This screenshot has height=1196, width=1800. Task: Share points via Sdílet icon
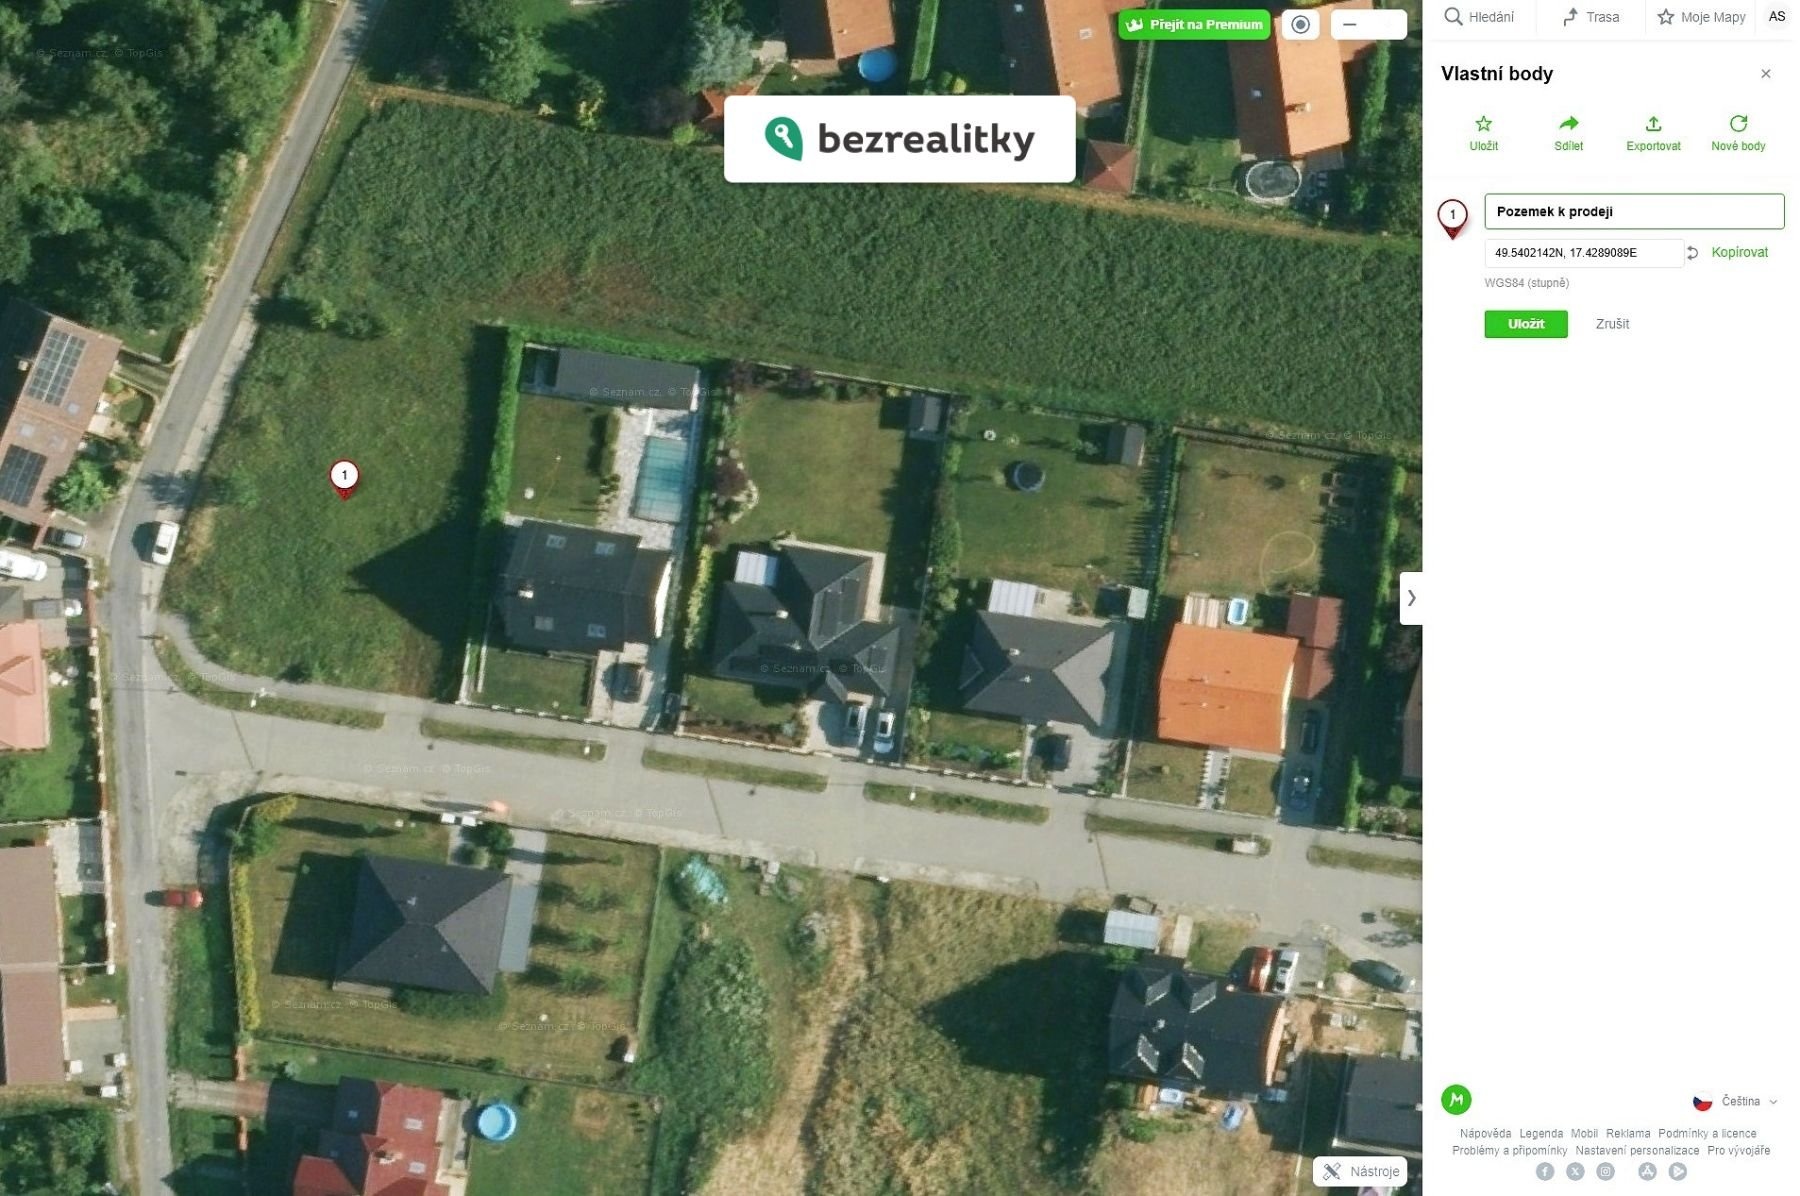pos(1568,124)
